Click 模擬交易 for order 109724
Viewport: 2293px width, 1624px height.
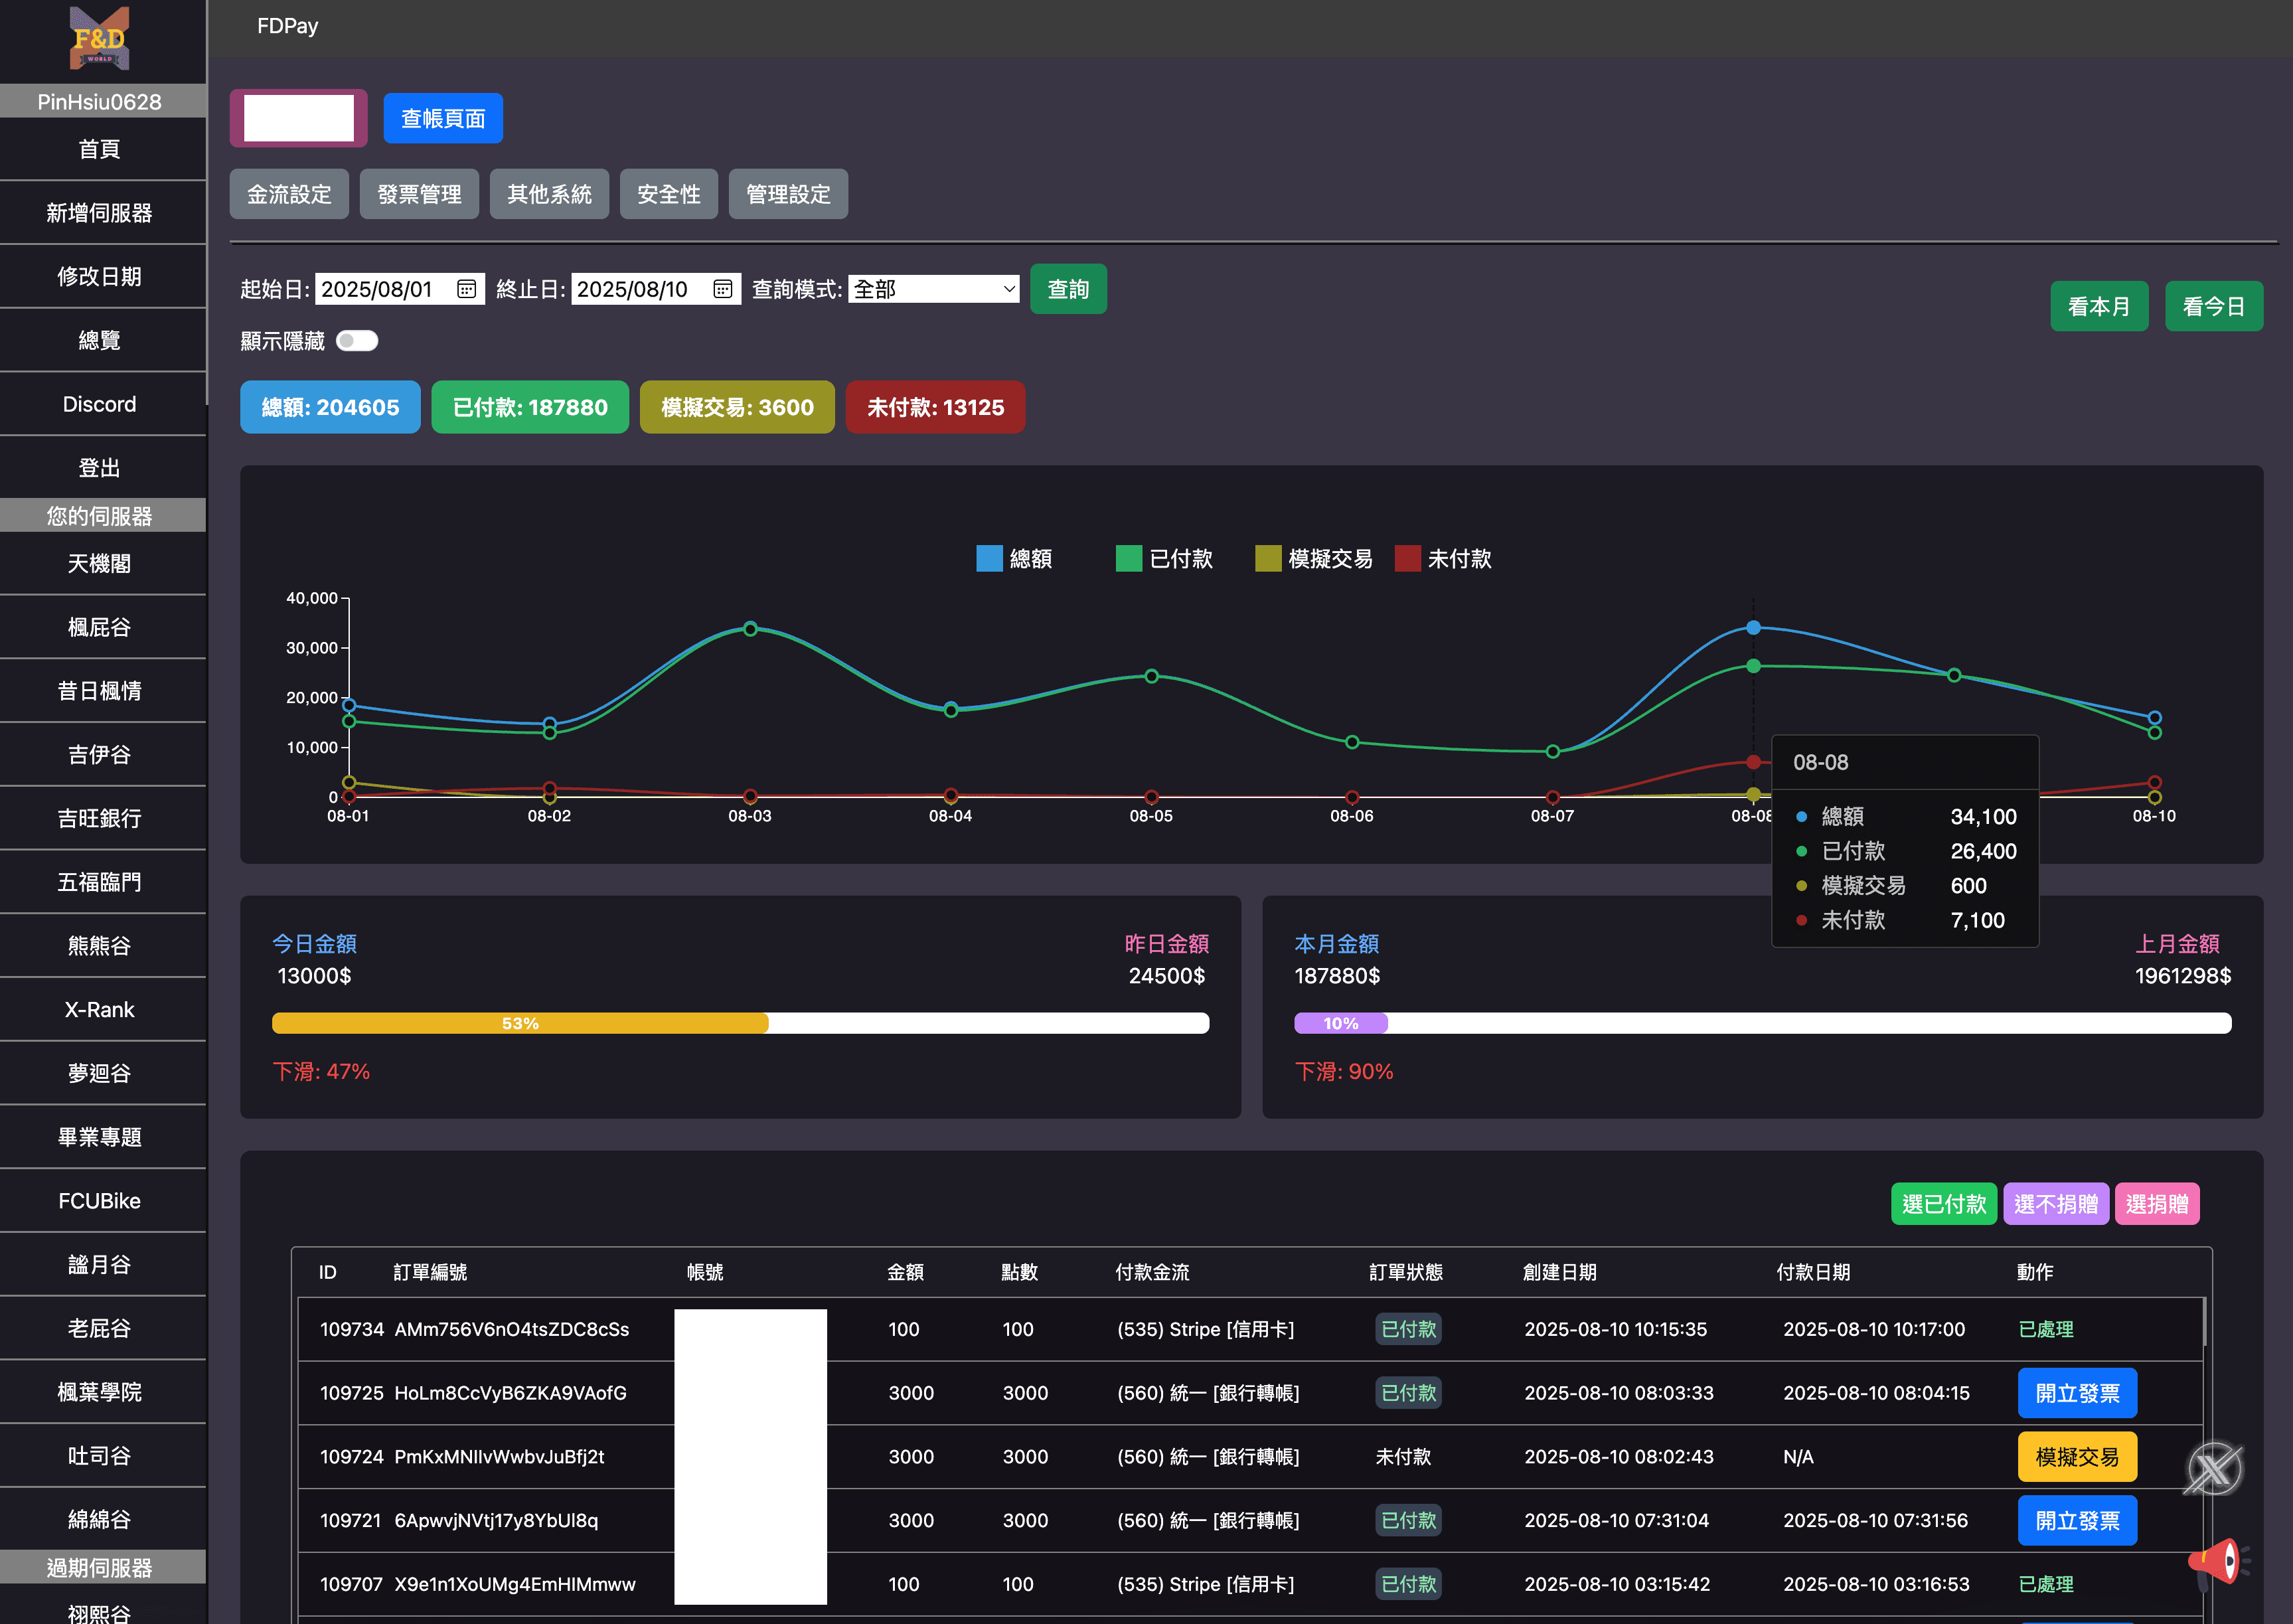2077,1456
